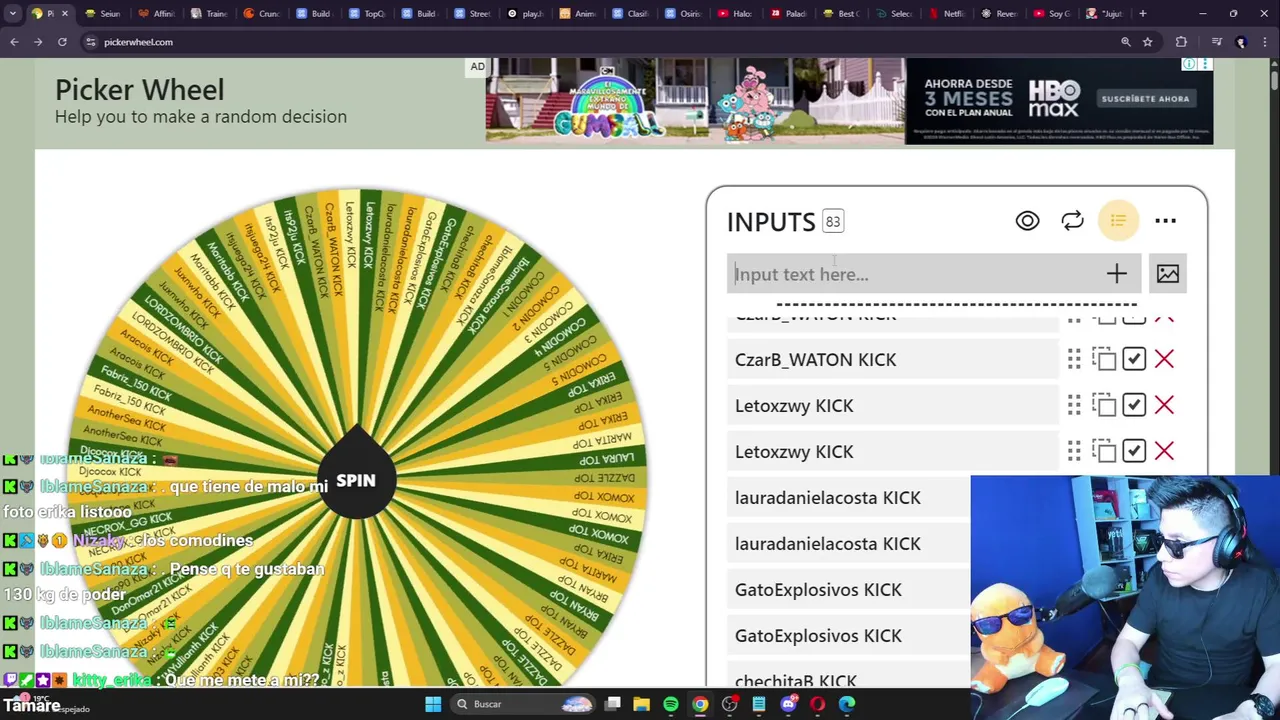Click the 83 inputs count badge
The width and height of the screenshot is (1280, 720).
(833, 221)
